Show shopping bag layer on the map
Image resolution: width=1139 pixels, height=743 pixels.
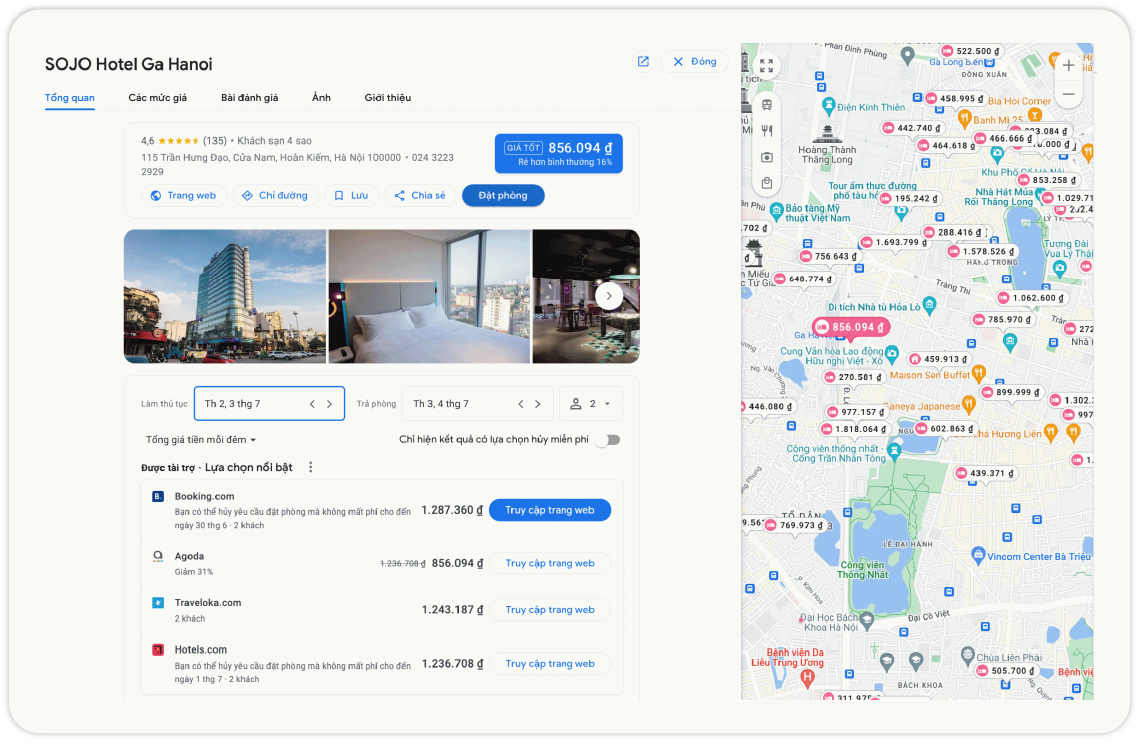coord(766,183)
